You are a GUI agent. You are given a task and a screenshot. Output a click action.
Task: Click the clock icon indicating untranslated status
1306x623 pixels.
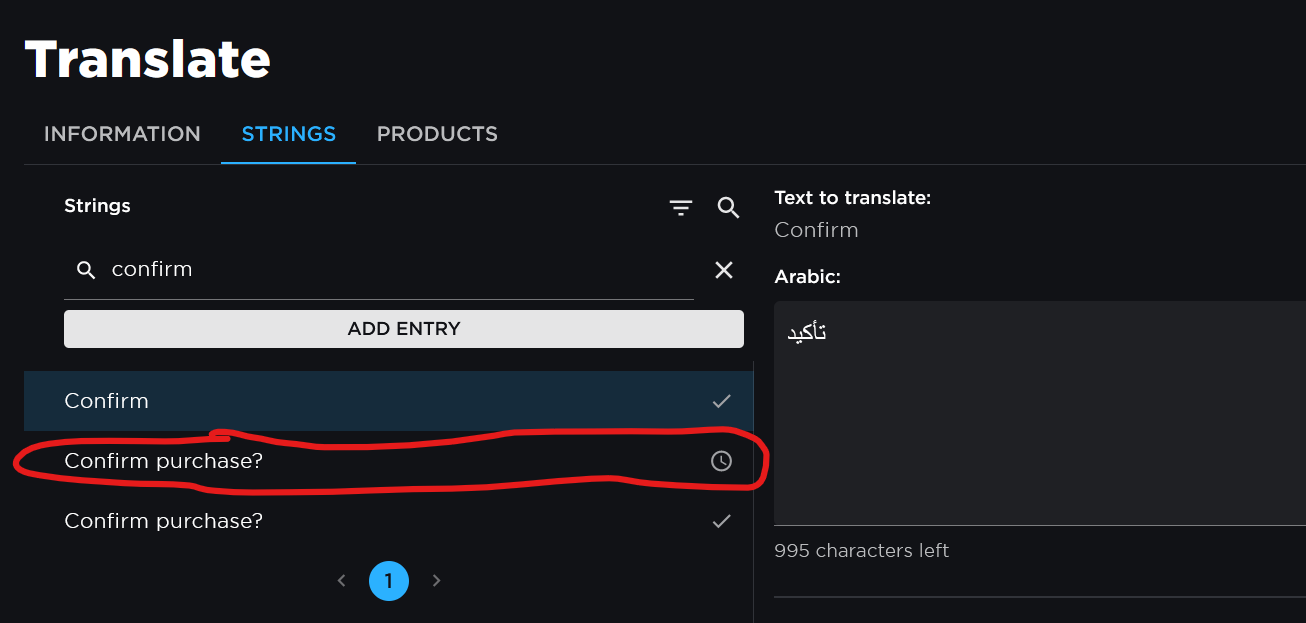[721, 461]
